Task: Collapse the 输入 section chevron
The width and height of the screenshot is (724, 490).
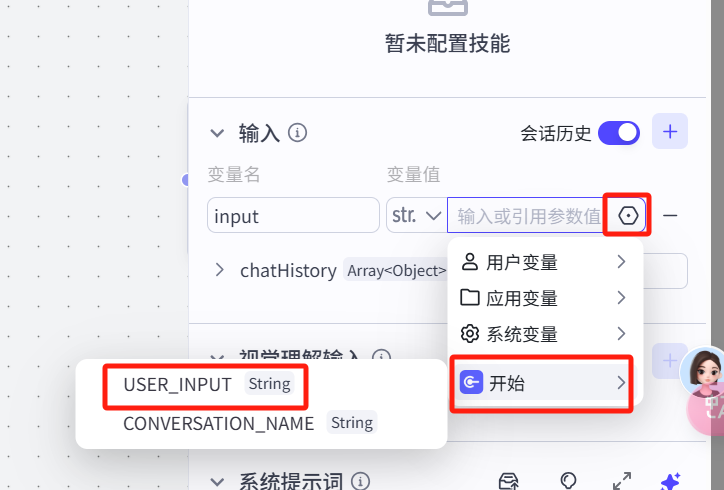Action: pos(217,133)
